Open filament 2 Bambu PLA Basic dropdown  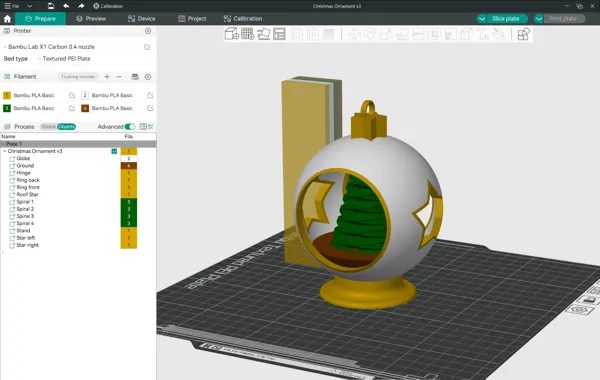(112, 95)
